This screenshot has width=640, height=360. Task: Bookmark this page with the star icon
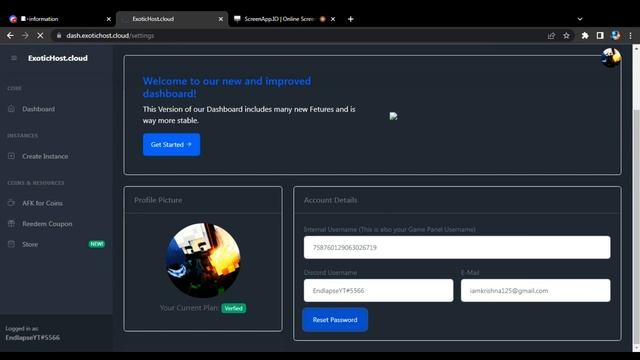(x=566, y=36)
